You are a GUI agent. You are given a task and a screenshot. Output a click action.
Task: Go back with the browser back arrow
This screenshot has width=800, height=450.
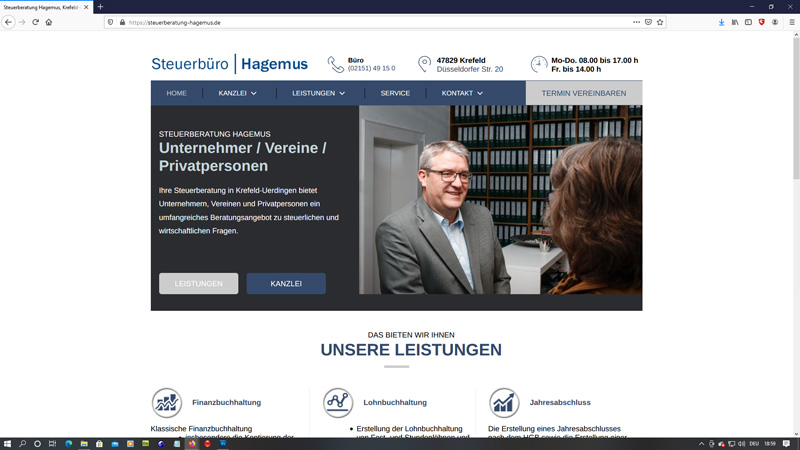8,22
